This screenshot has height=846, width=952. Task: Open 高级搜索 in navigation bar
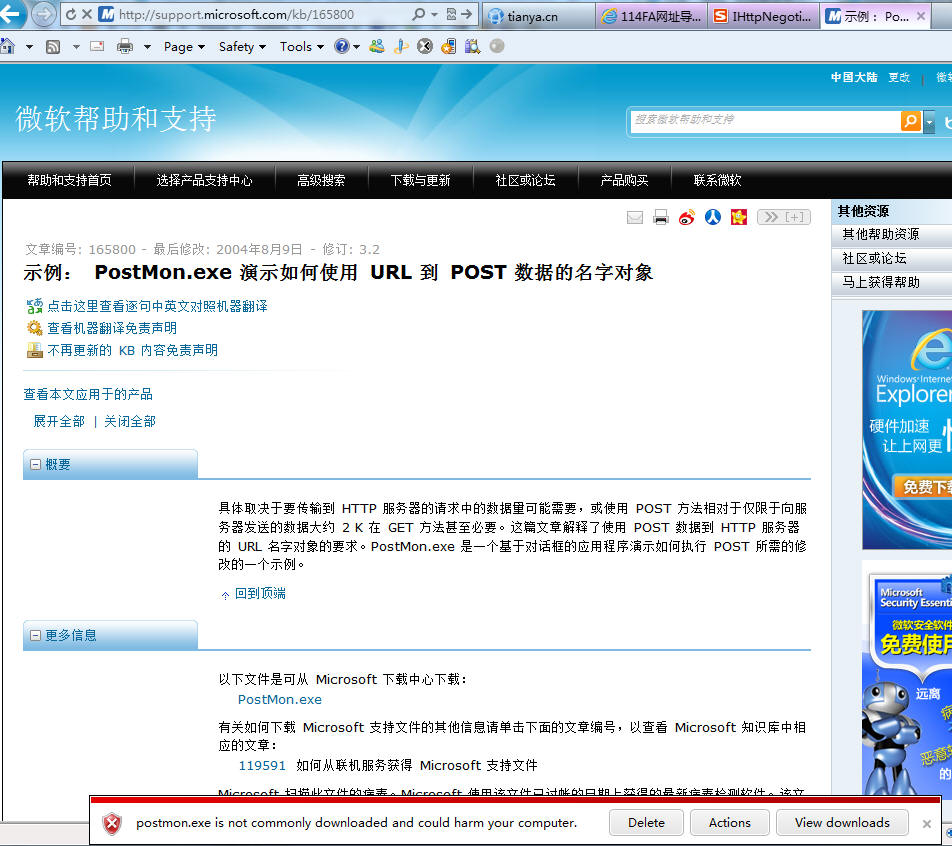click(321, 180)
